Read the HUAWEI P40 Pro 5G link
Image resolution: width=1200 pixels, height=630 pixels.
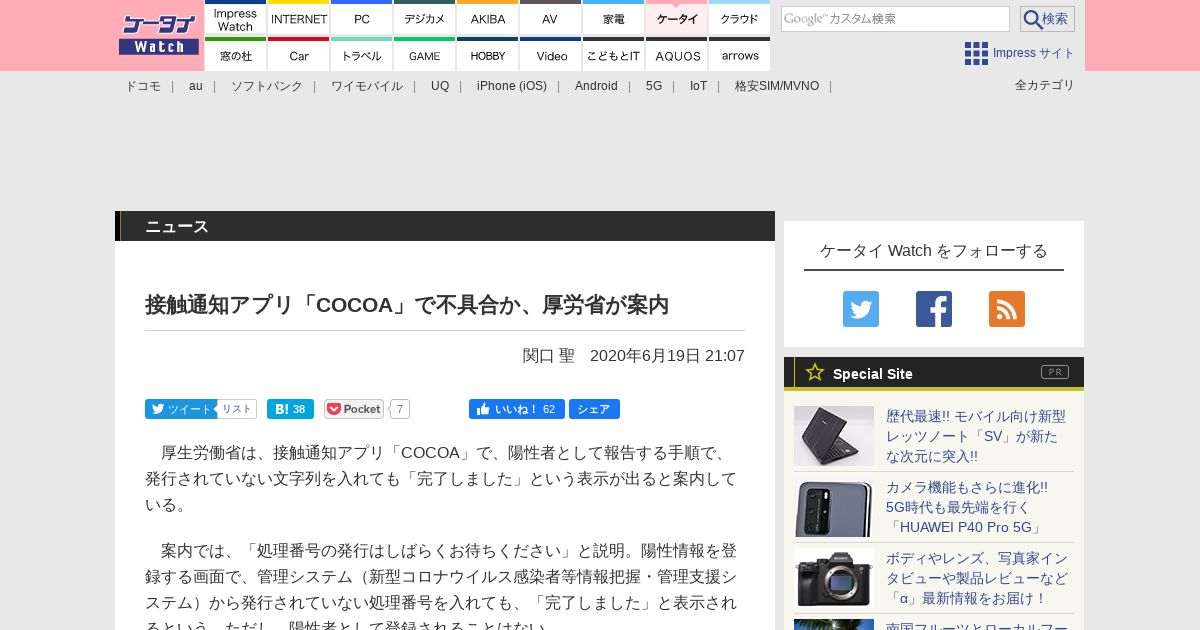click(967, 507)
